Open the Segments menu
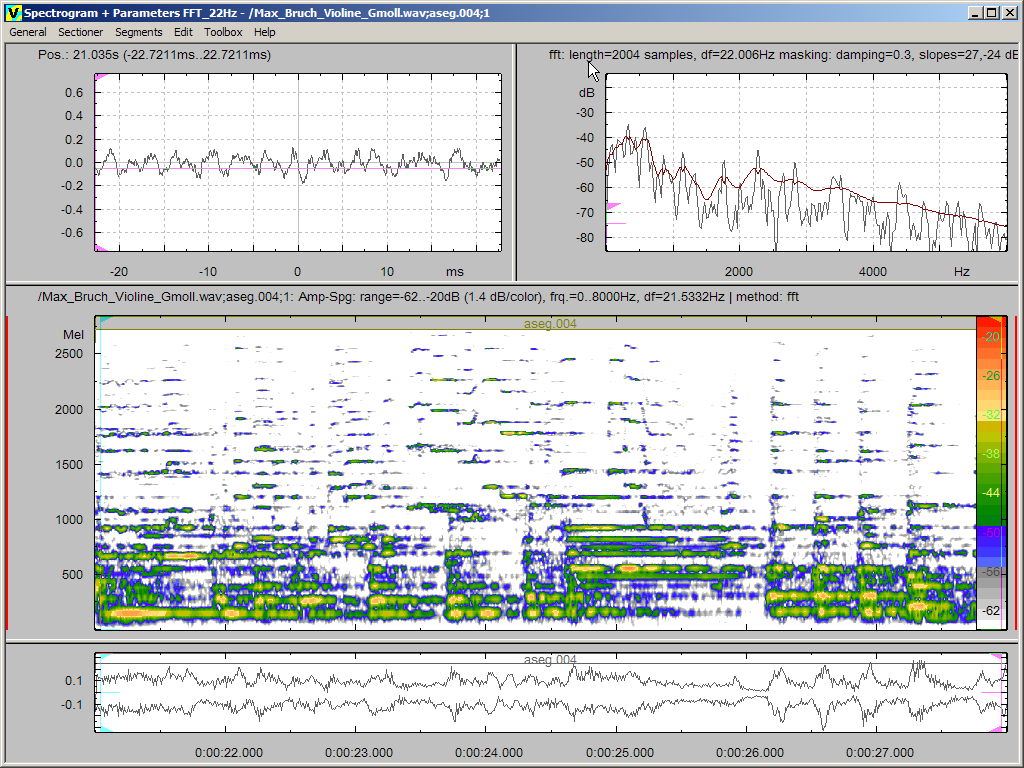Viewport: 1024px width, 768px height. (138, 32)
